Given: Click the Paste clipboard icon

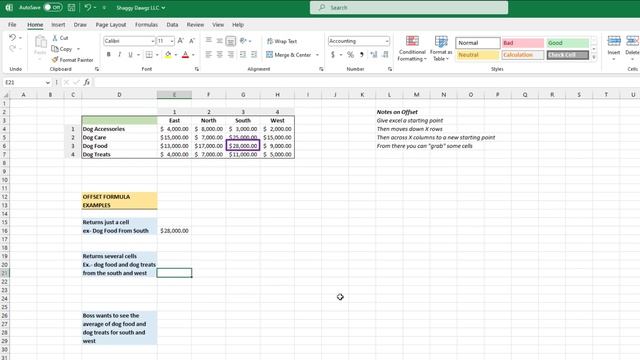Looking at the screenshot, I should (x=40, y=42).
